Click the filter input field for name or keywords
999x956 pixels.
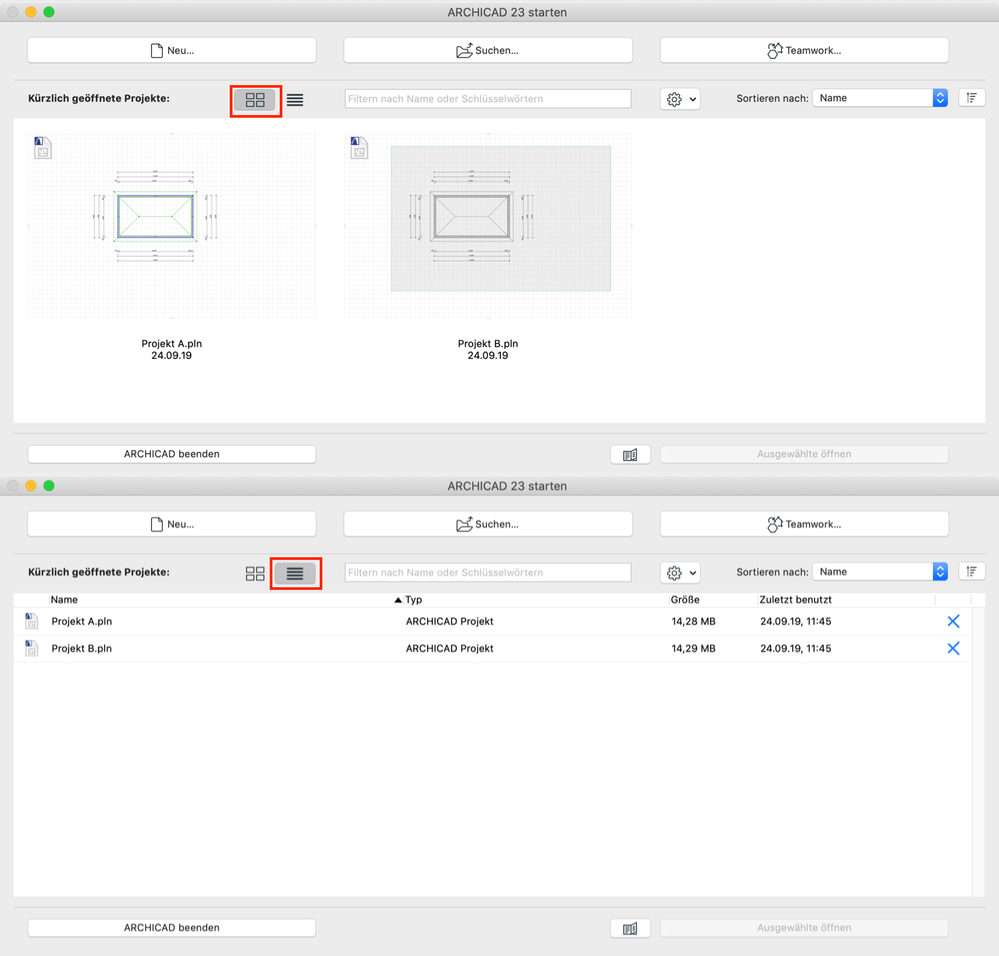487,98
